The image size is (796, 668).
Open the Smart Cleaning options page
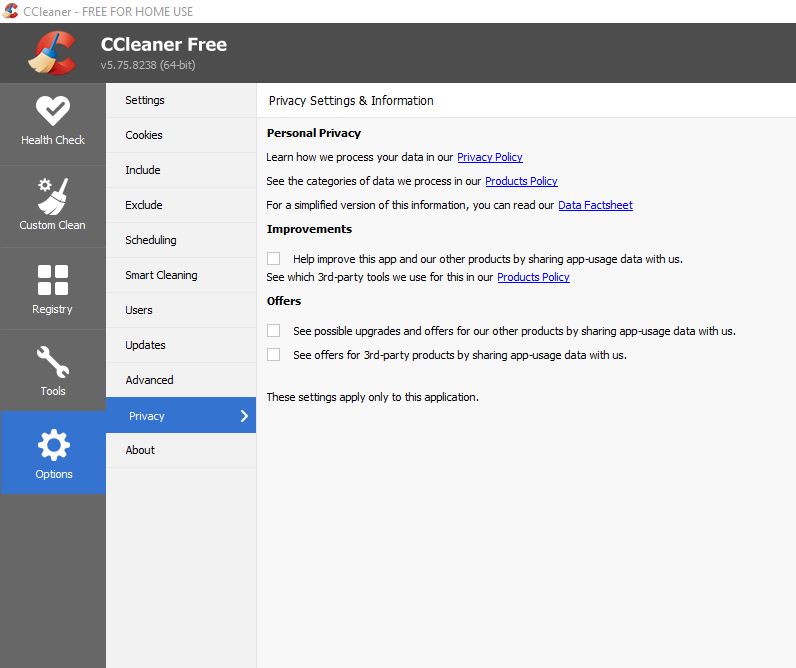click(x=181, y=275)
